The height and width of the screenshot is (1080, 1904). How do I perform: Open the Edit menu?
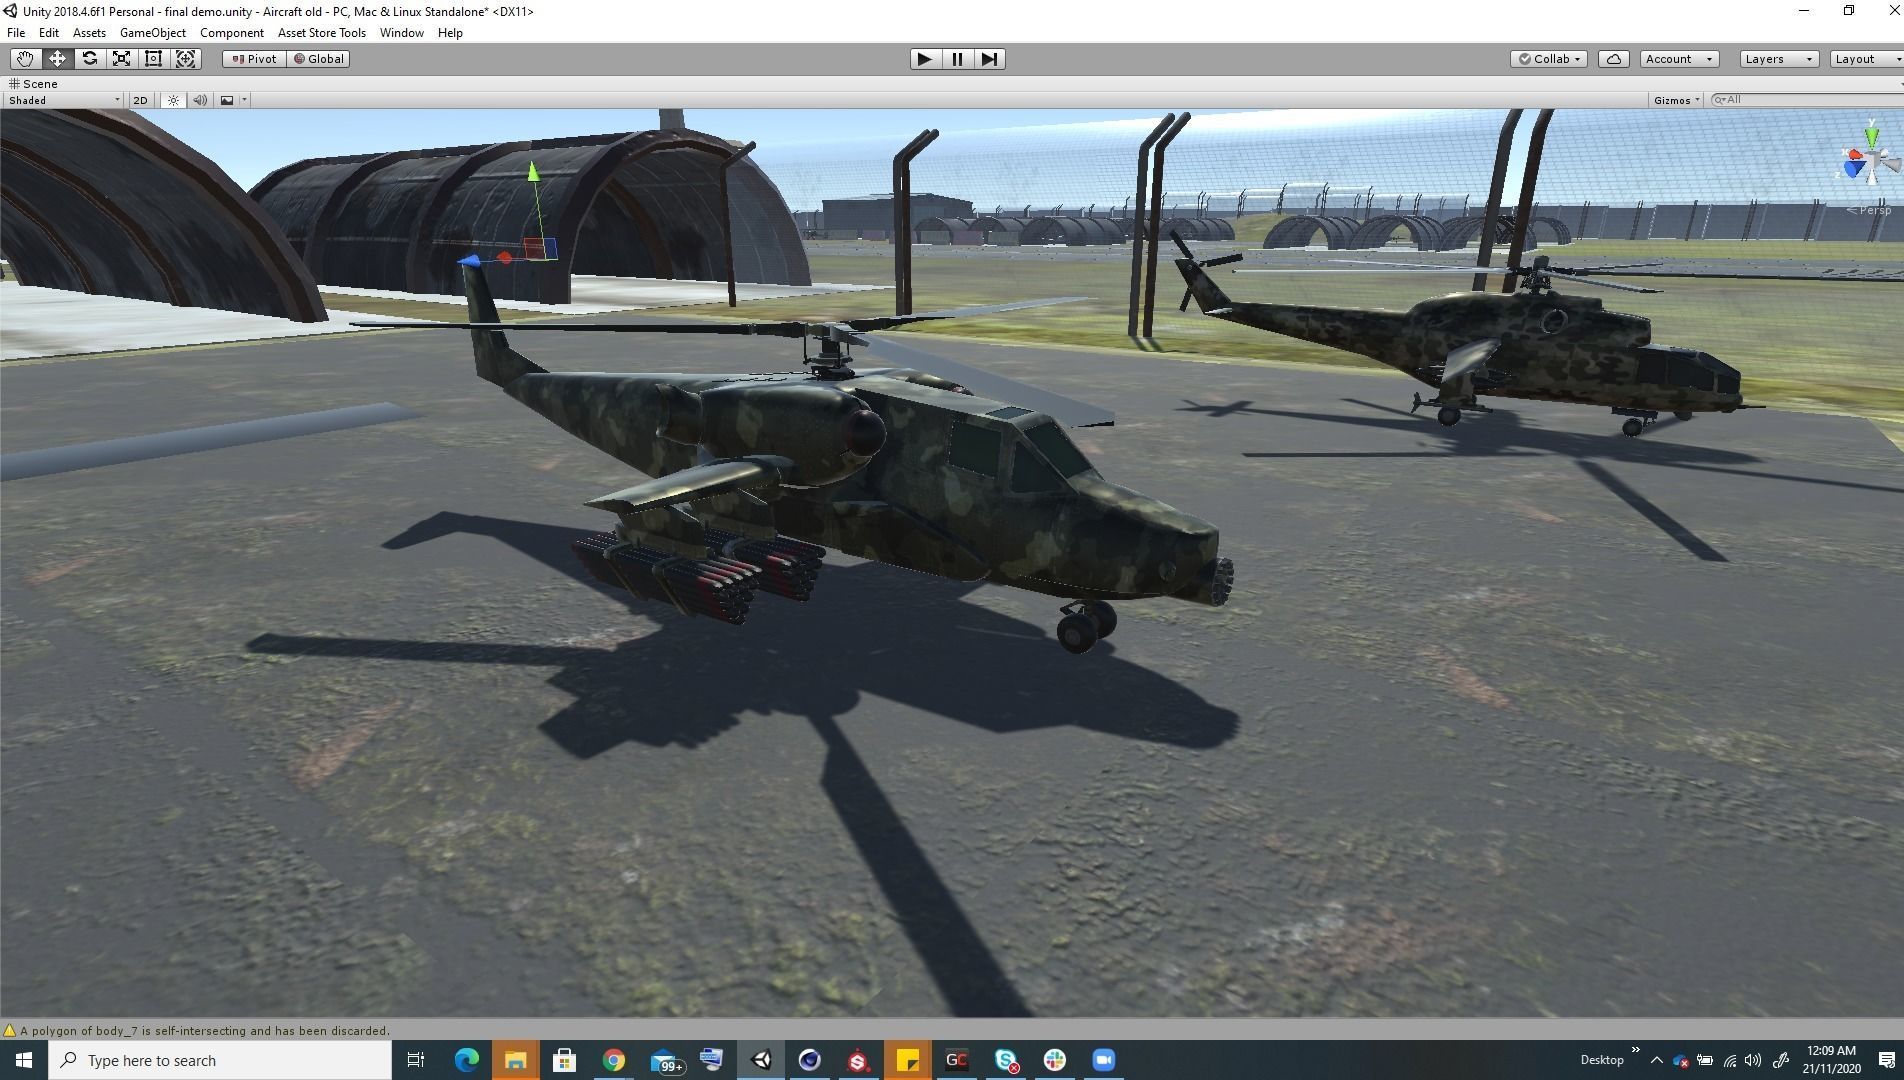pos(48,33)
